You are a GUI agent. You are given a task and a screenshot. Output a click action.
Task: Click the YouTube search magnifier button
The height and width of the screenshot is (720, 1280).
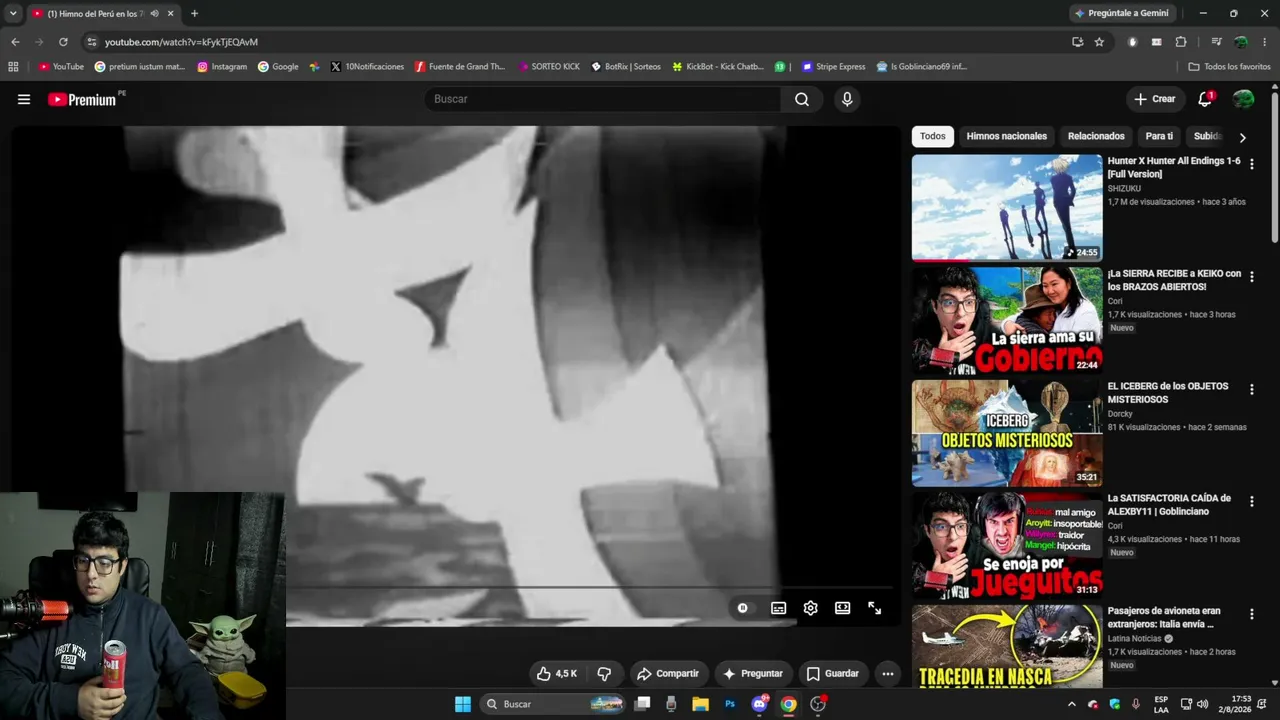pos(802,99)
